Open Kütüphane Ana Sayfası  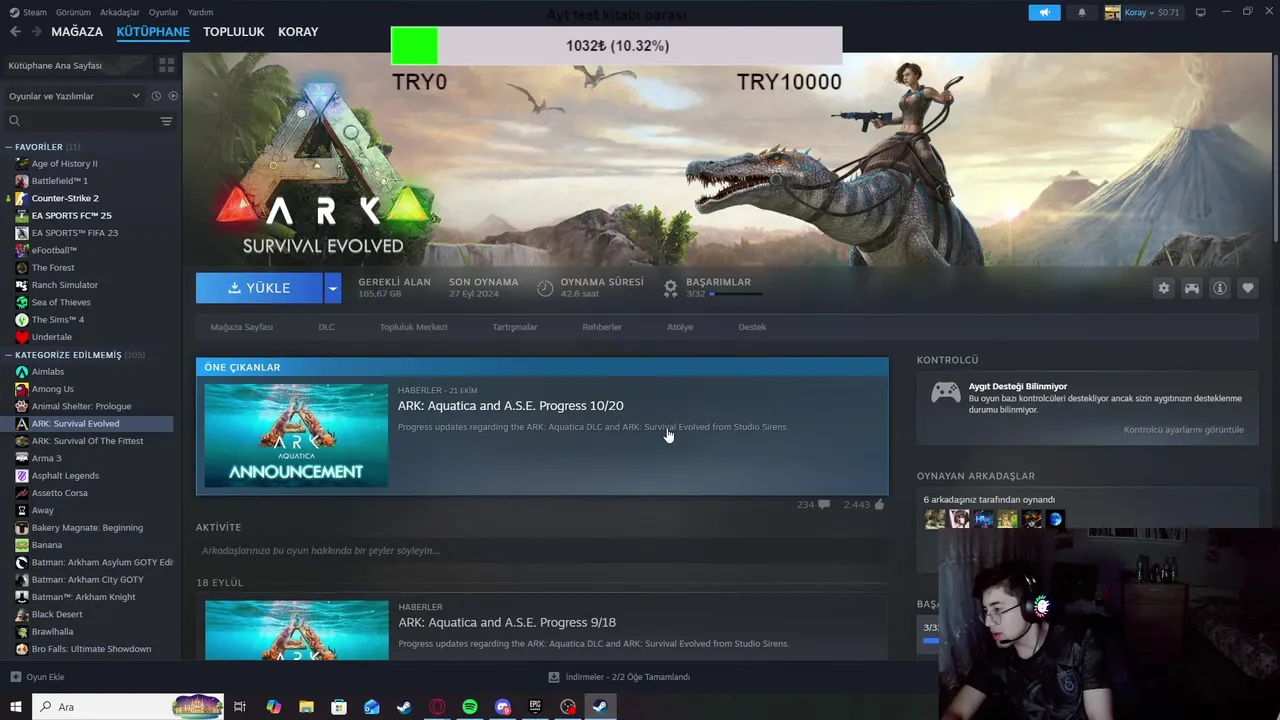coord(55,65)
